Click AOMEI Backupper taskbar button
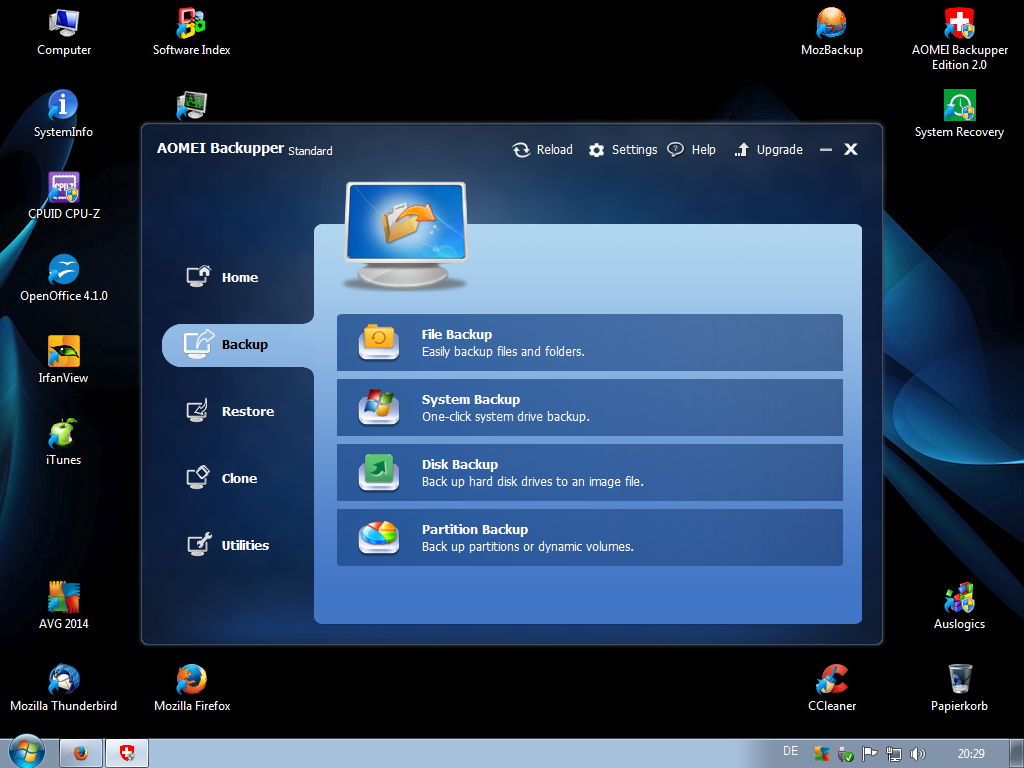Image resolution: width=1024 pixels, height=768 pixels. pyautogui.click(x=127, y=754)
